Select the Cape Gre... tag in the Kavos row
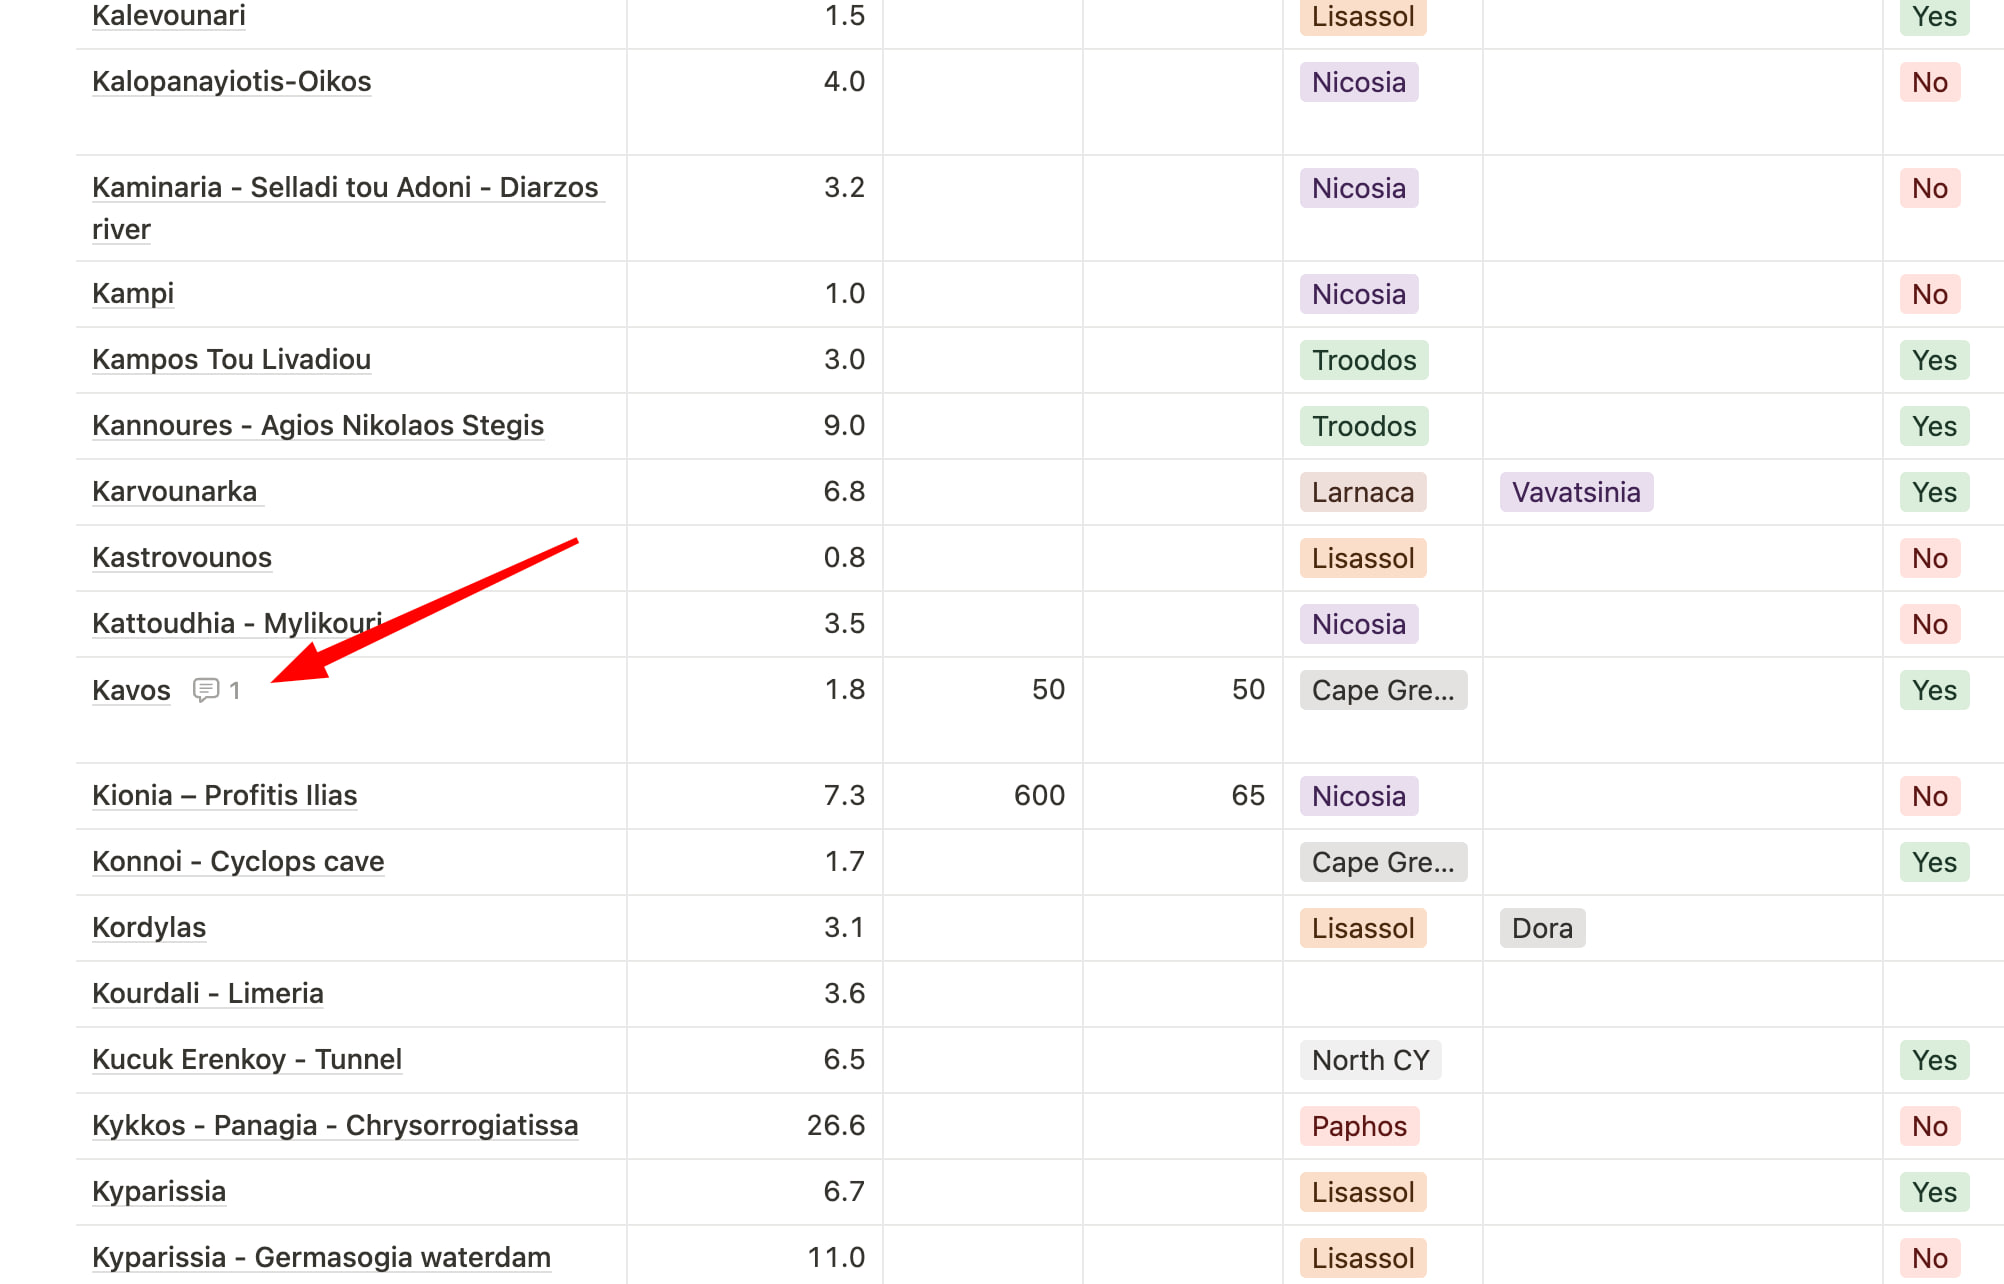 click(1382, 690)
